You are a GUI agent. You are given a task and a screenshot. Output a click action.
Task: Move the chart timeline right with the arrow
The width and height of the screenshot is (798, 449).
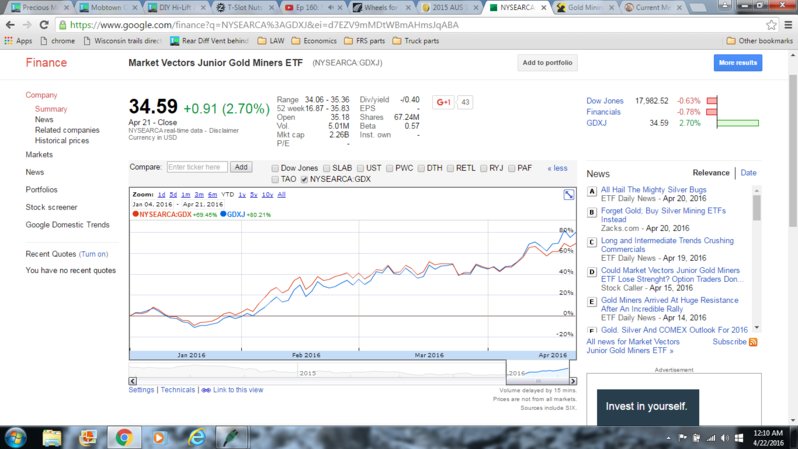[x=573, y=381]
